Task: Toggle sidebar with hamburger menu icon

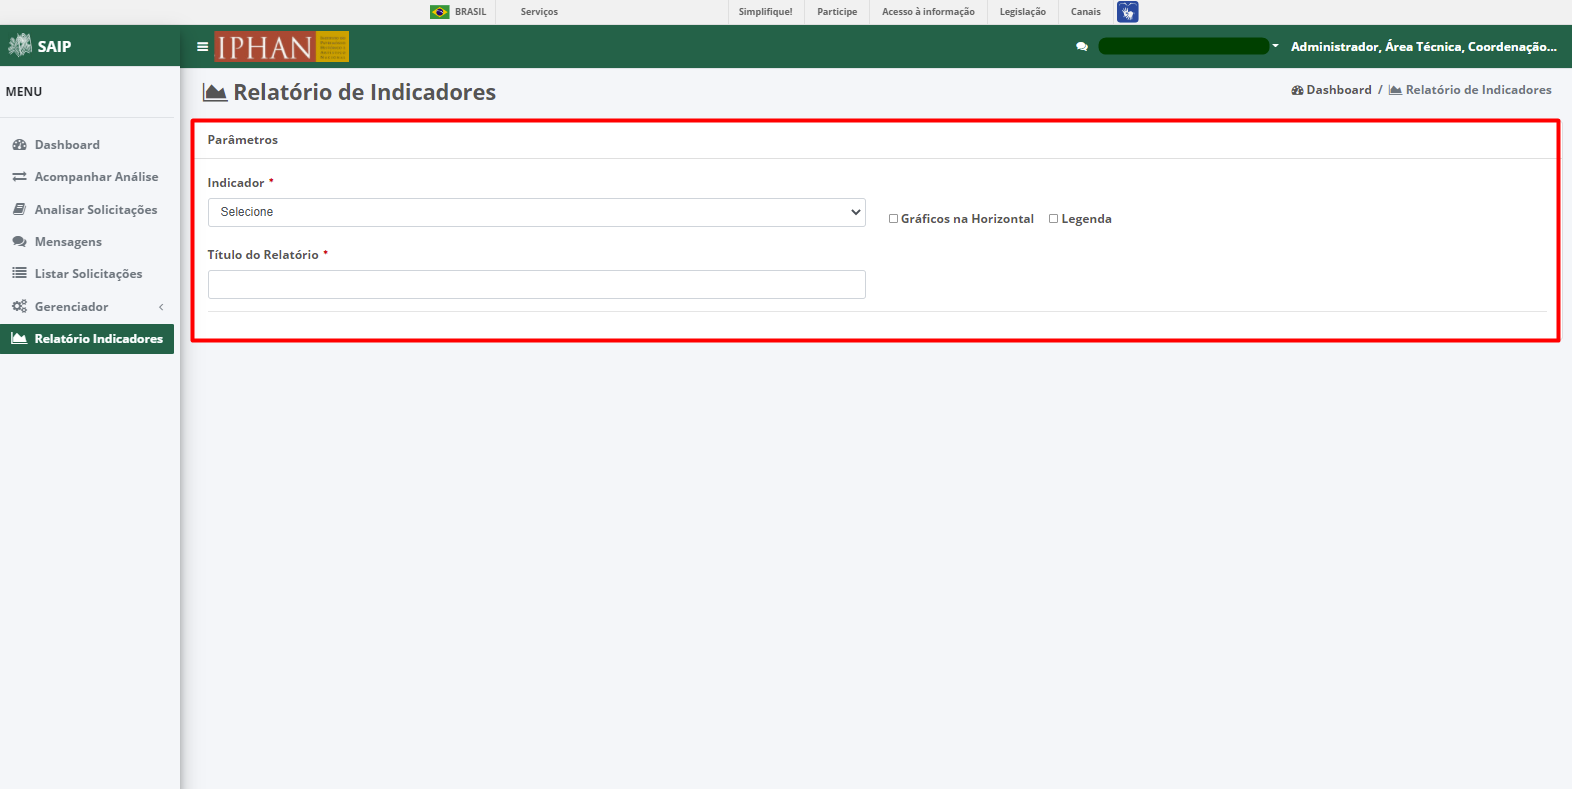Action: (x=203, y=46)
